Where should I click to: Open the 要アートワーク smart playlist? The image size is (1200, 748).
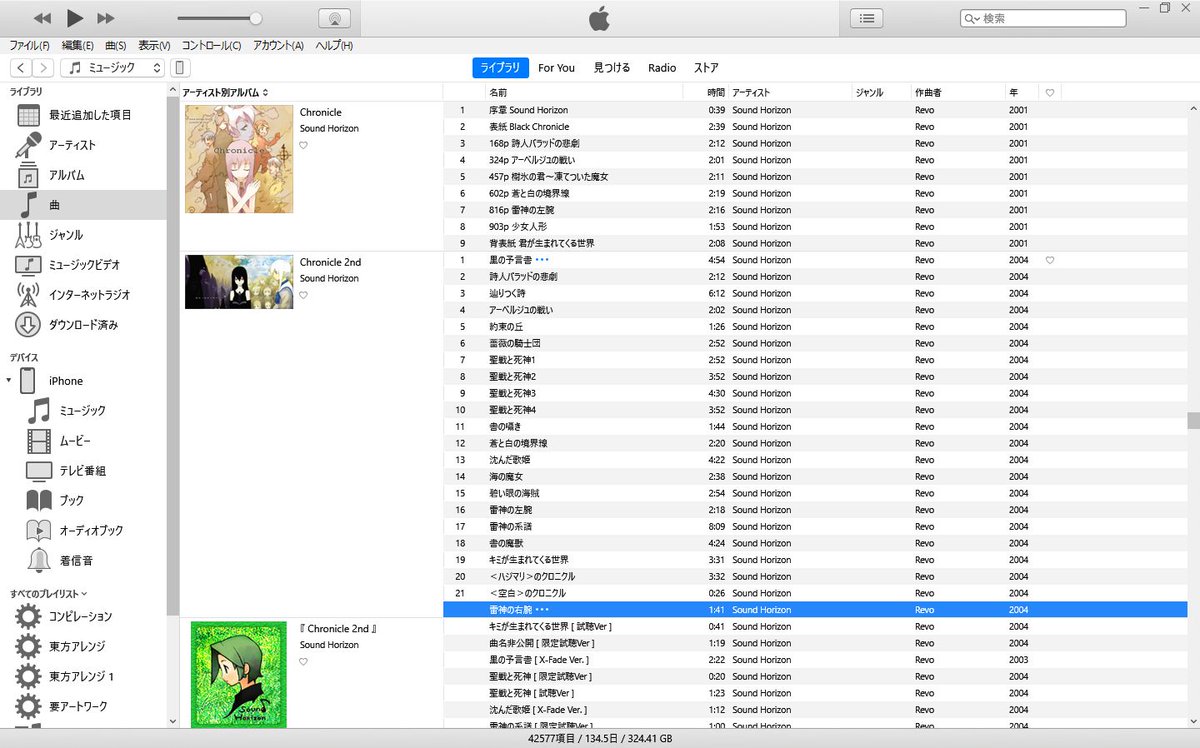(x=79, y=706)
